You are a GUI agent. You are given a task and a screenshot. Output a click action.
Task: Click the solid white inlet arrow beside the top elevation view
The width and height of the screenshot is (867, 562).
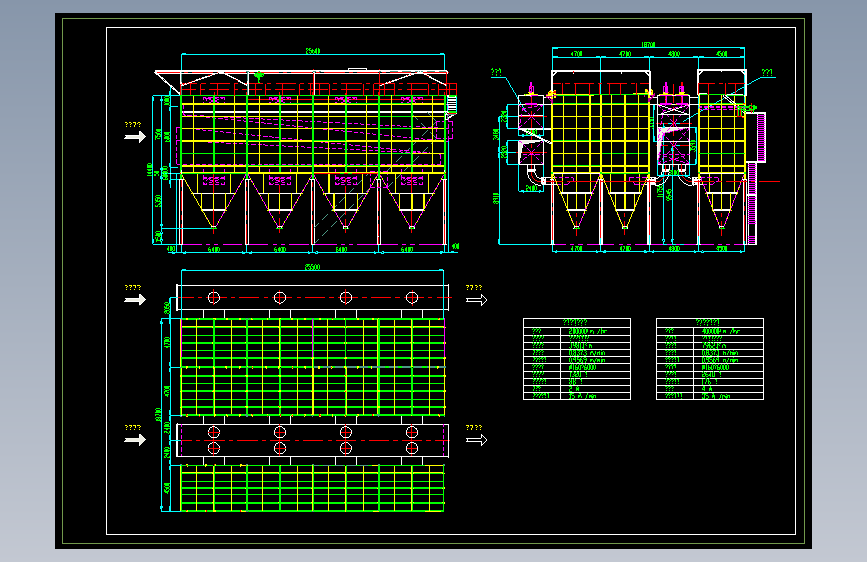(134, 137)
